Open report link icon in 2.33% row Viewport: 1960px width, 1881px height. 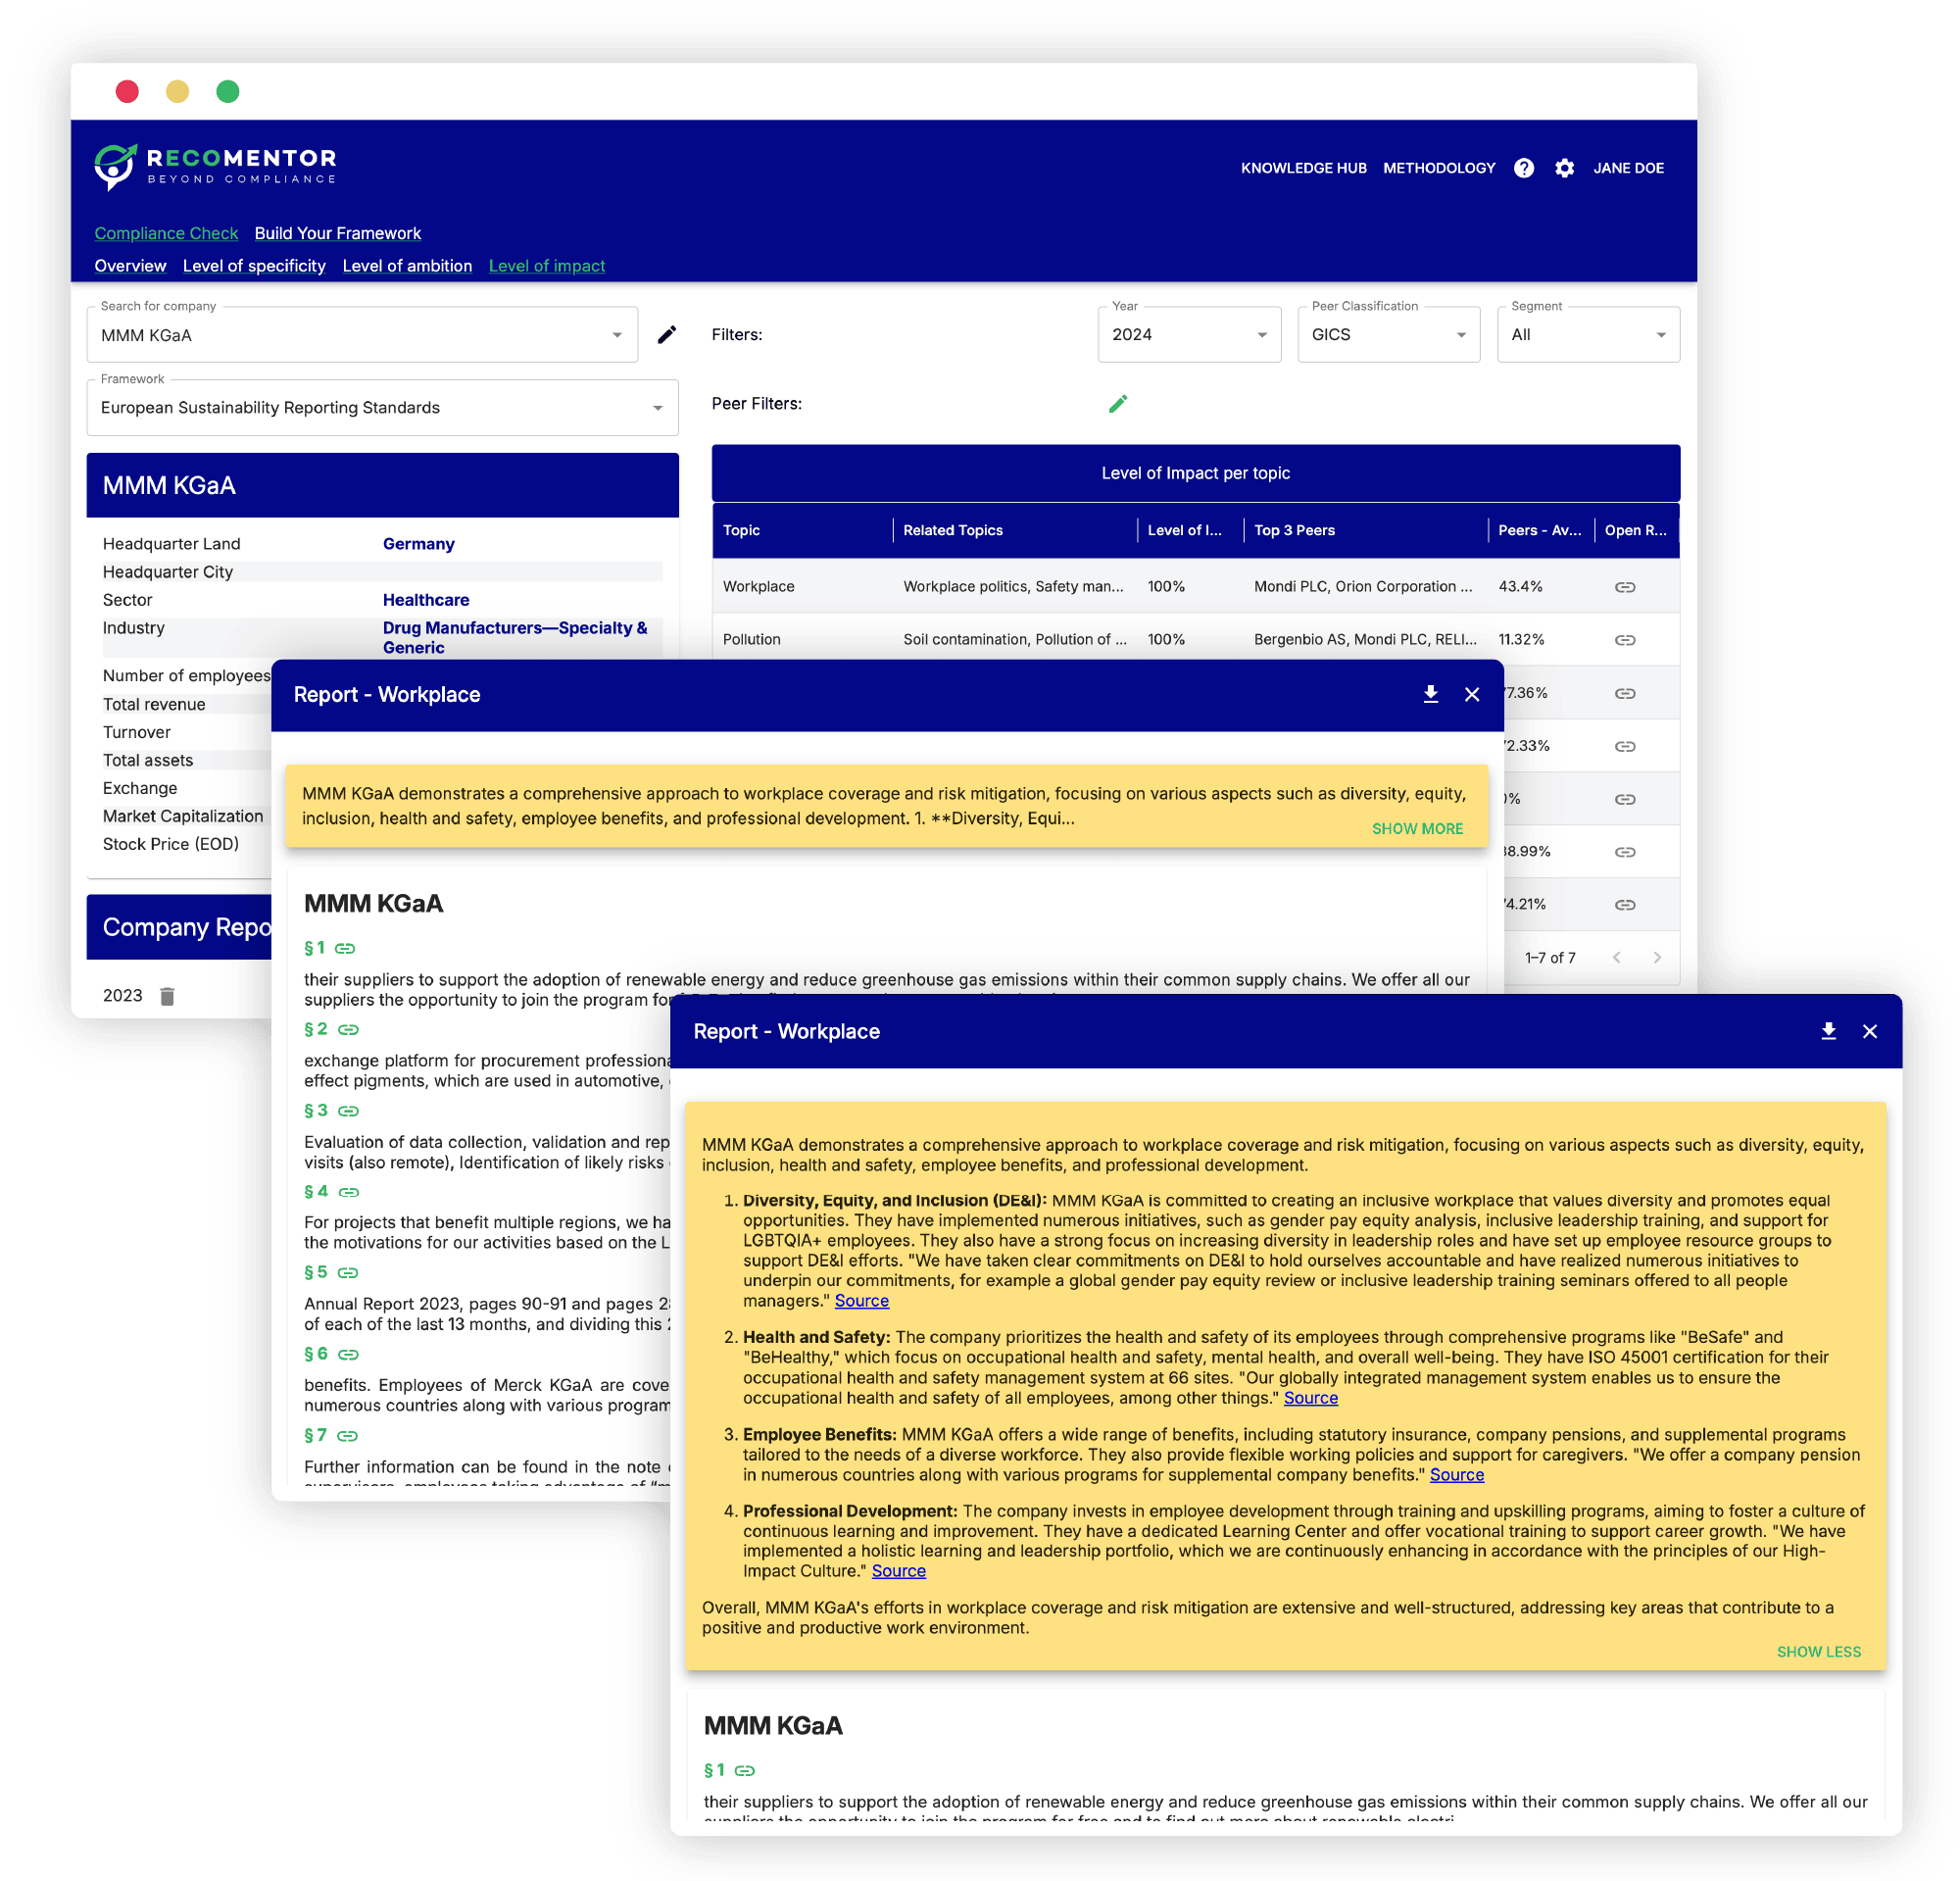(x=1625, y=746)
